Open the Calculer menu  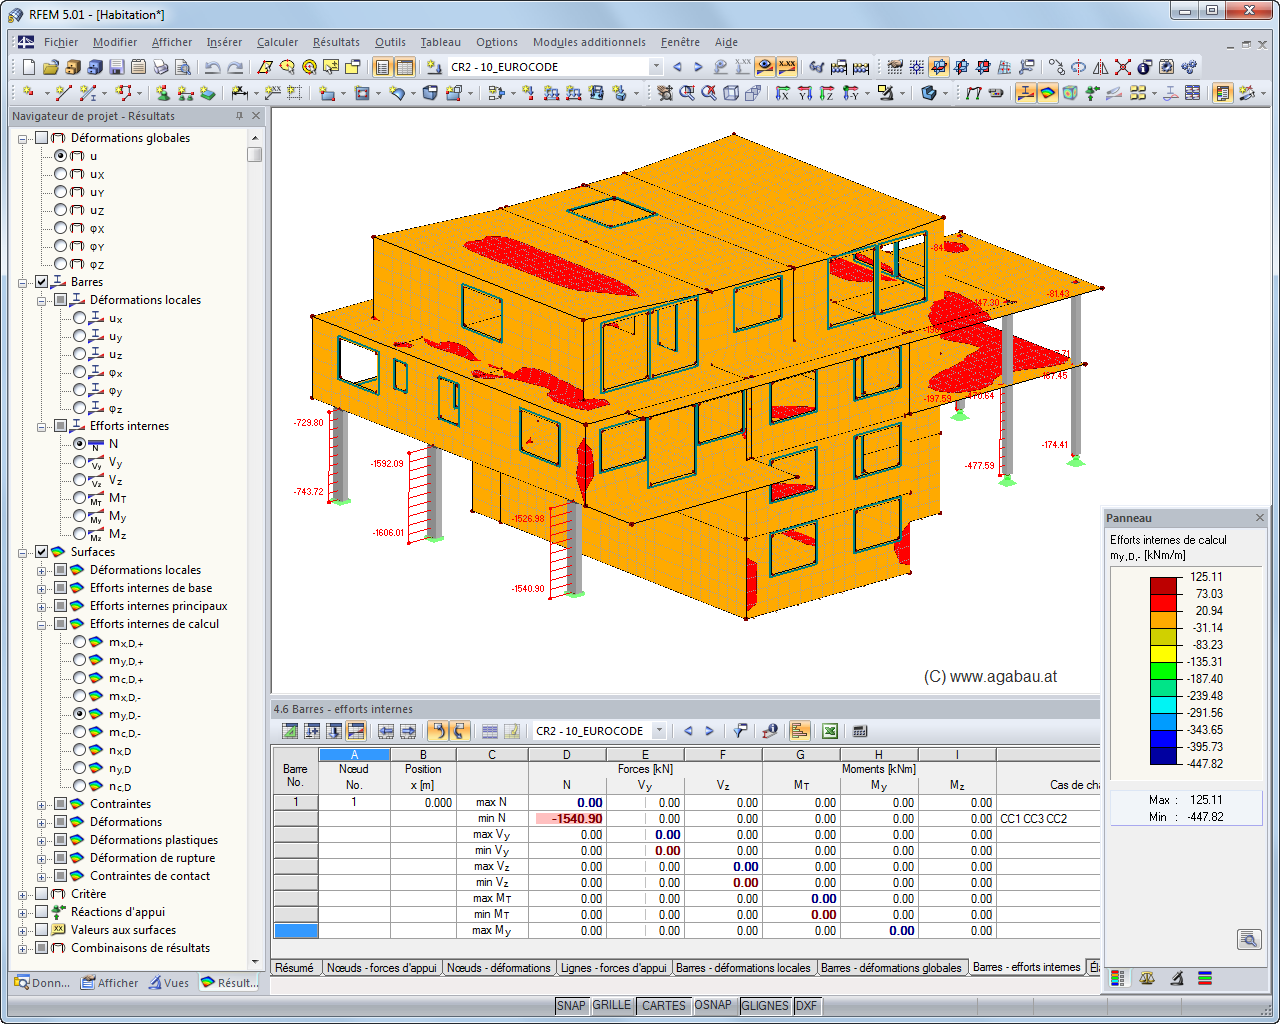click(277, 42)
